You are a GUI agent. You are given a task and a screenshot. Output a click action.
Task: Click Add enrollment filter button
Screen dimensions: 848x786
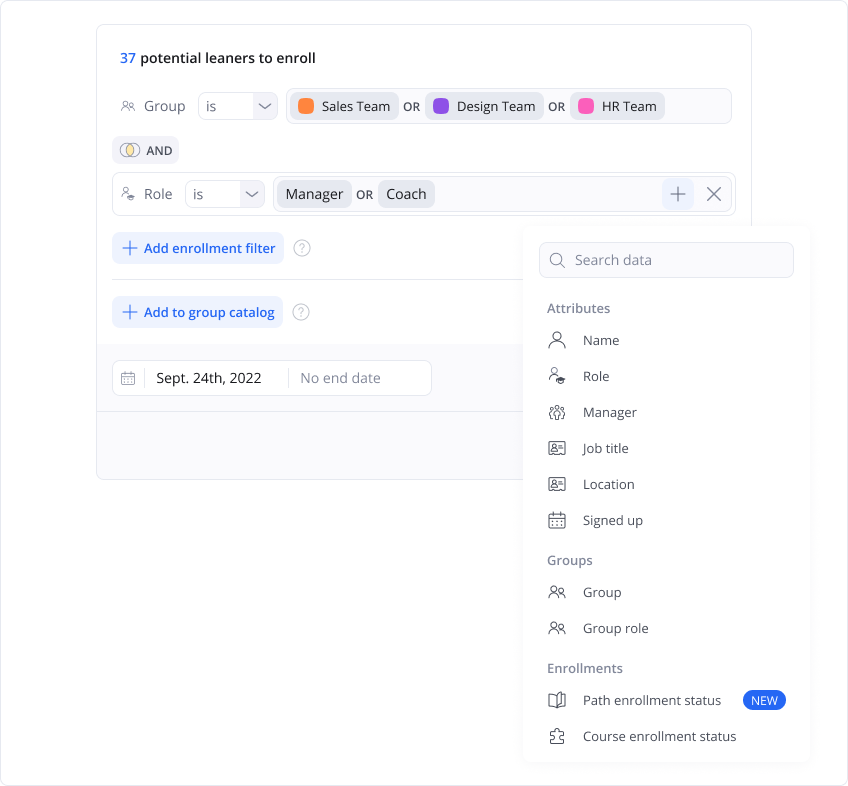198,248
